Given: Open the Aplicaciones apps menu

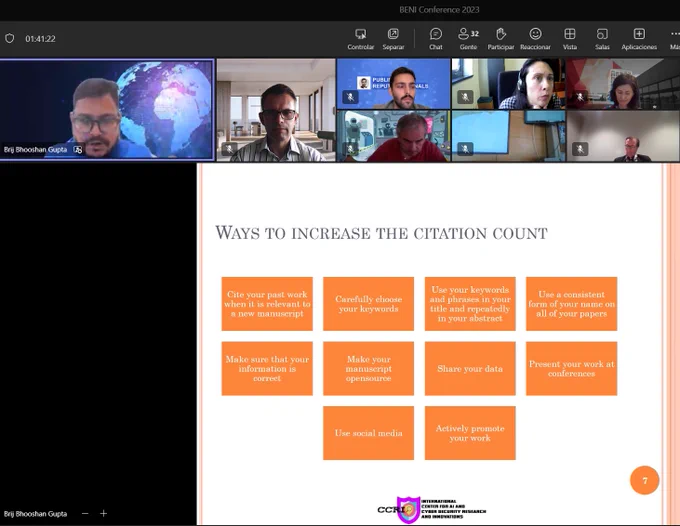Looking at the screenshot, I should (639, 39).
